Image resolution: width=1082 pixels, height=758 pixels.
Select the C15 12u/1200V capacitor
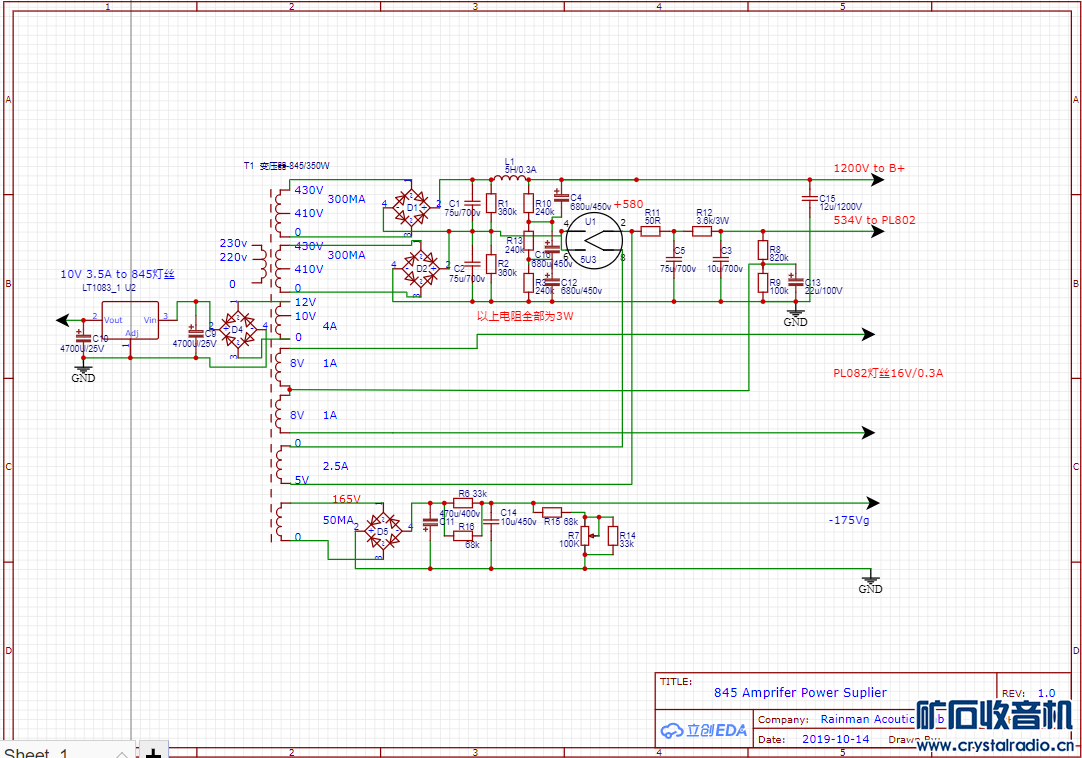809,200
